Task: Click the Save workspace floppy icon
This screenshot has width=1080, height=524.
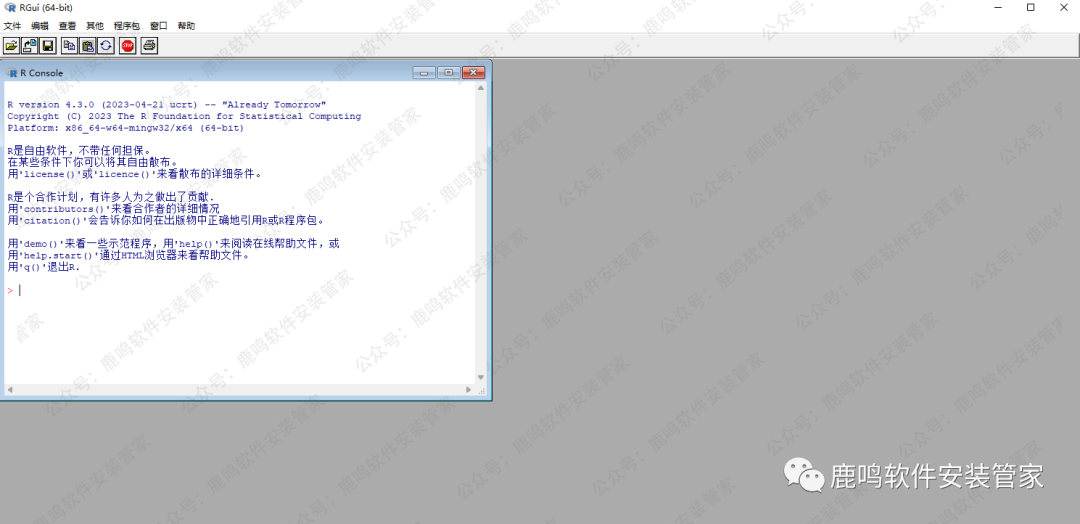Action: click(x=48, y=45)
